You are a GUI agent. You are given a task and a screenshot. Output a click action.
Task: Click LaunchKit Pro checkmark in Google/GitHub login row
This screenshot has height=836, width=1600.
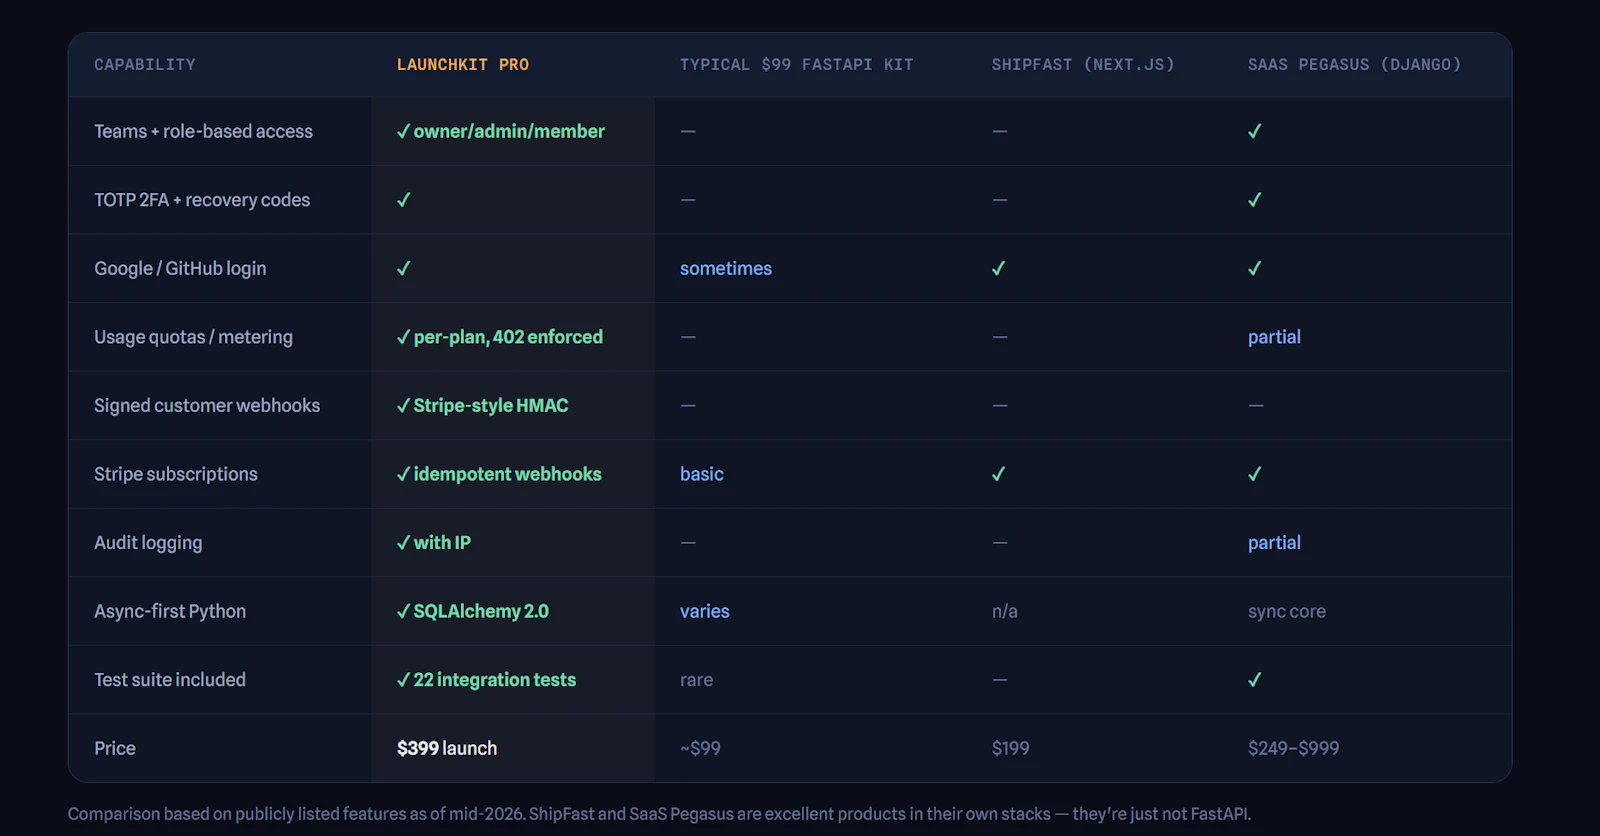pos(404,268)
